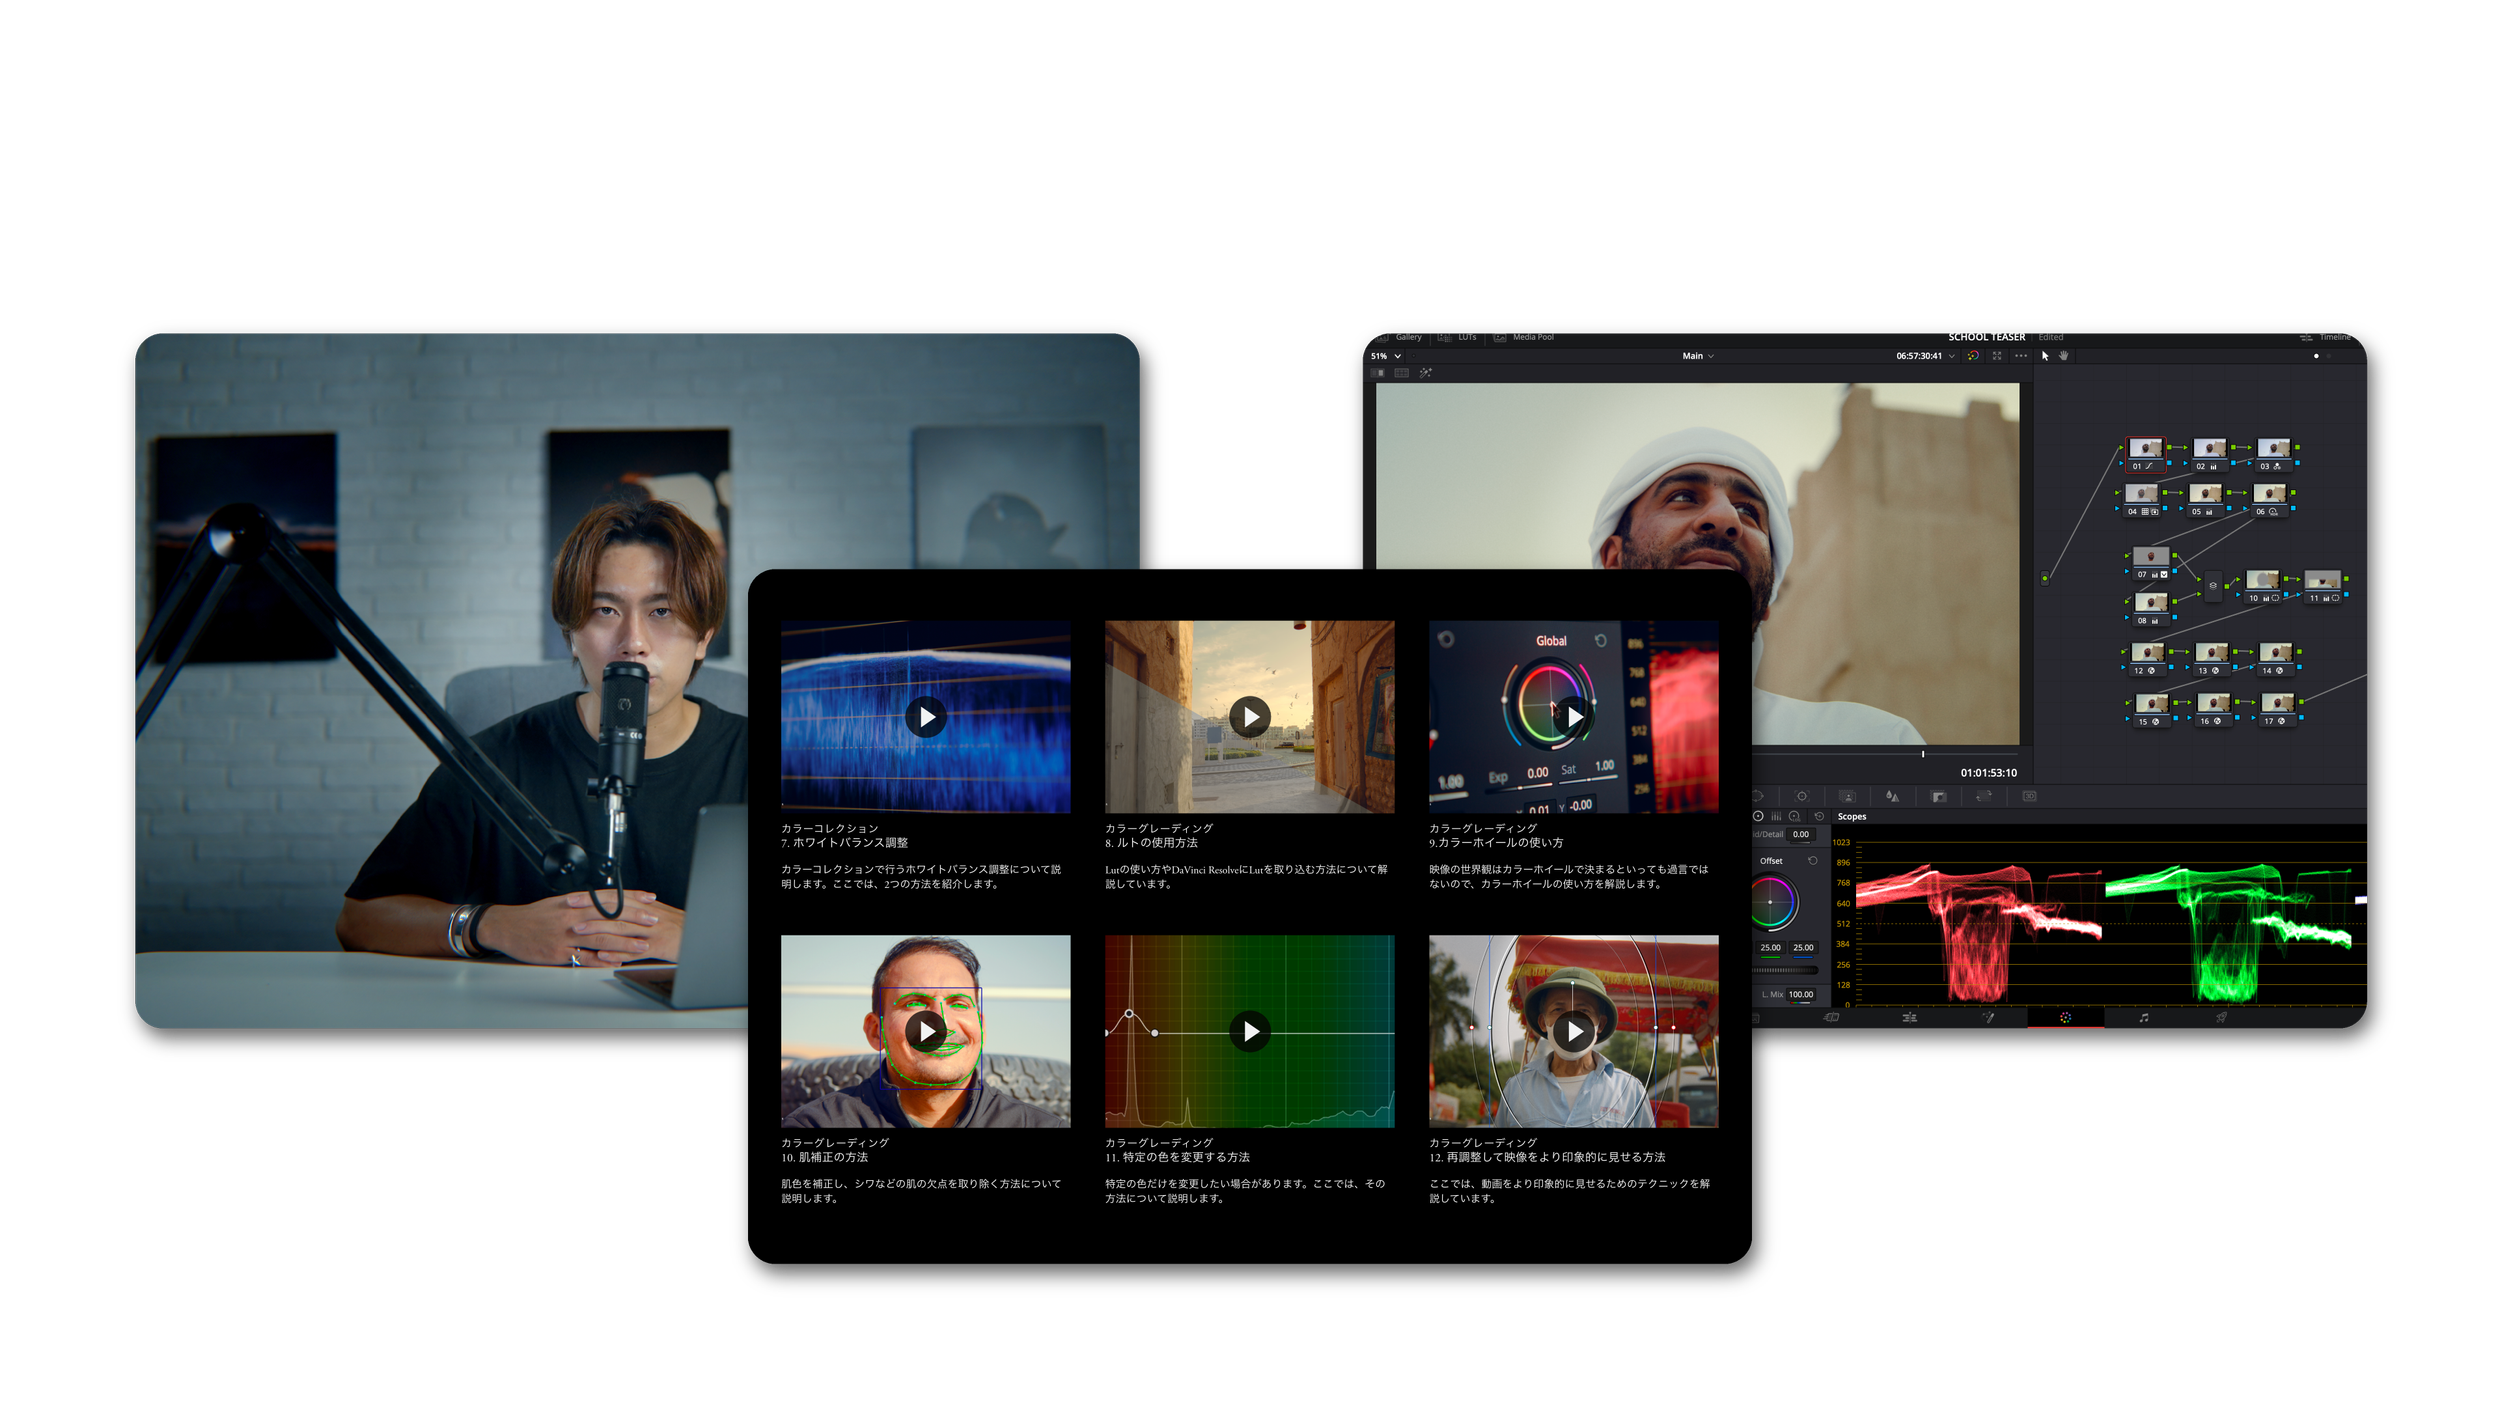
Task: Switch to the Deliver rocket page tab
Action: pos(2221,1018)
